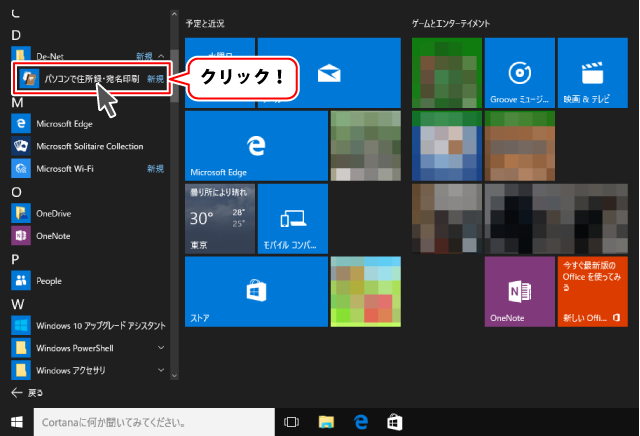640x436 pixels.
Task: Click the ストア tile in Start
Action: [x=256, y=291]
